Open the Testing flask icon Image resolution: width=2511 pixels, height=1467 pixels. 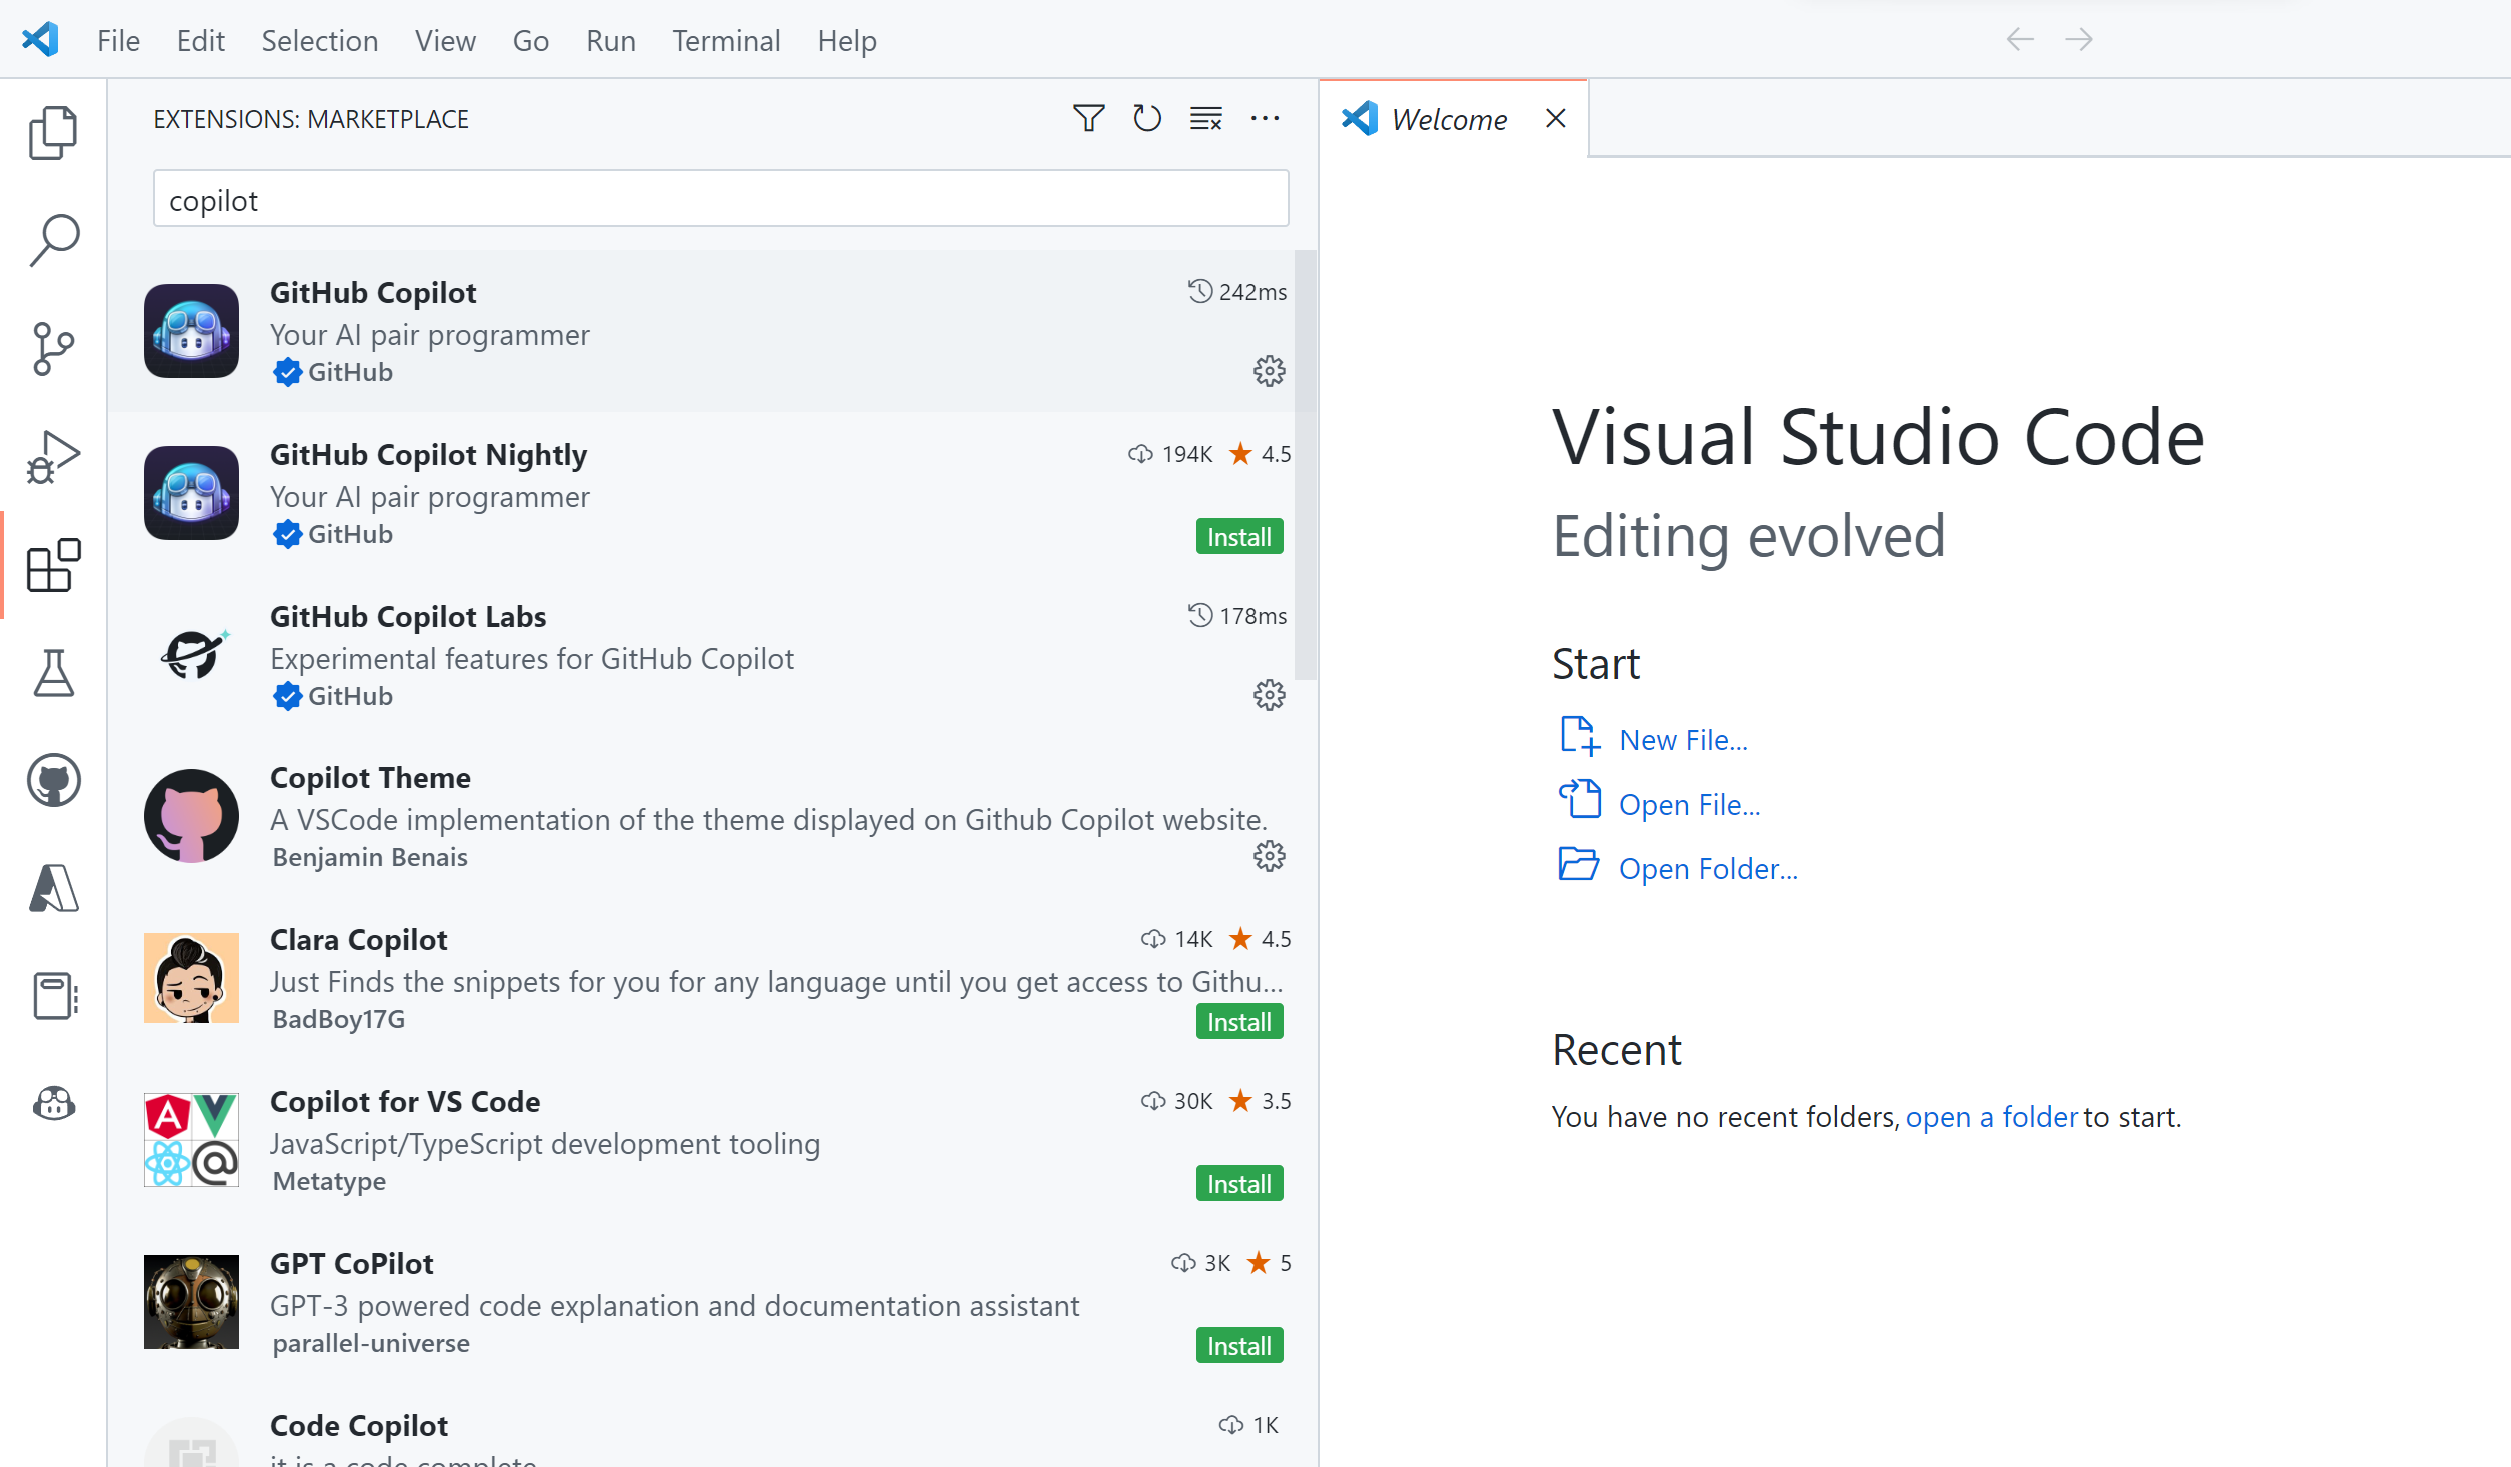pos(53,673)
